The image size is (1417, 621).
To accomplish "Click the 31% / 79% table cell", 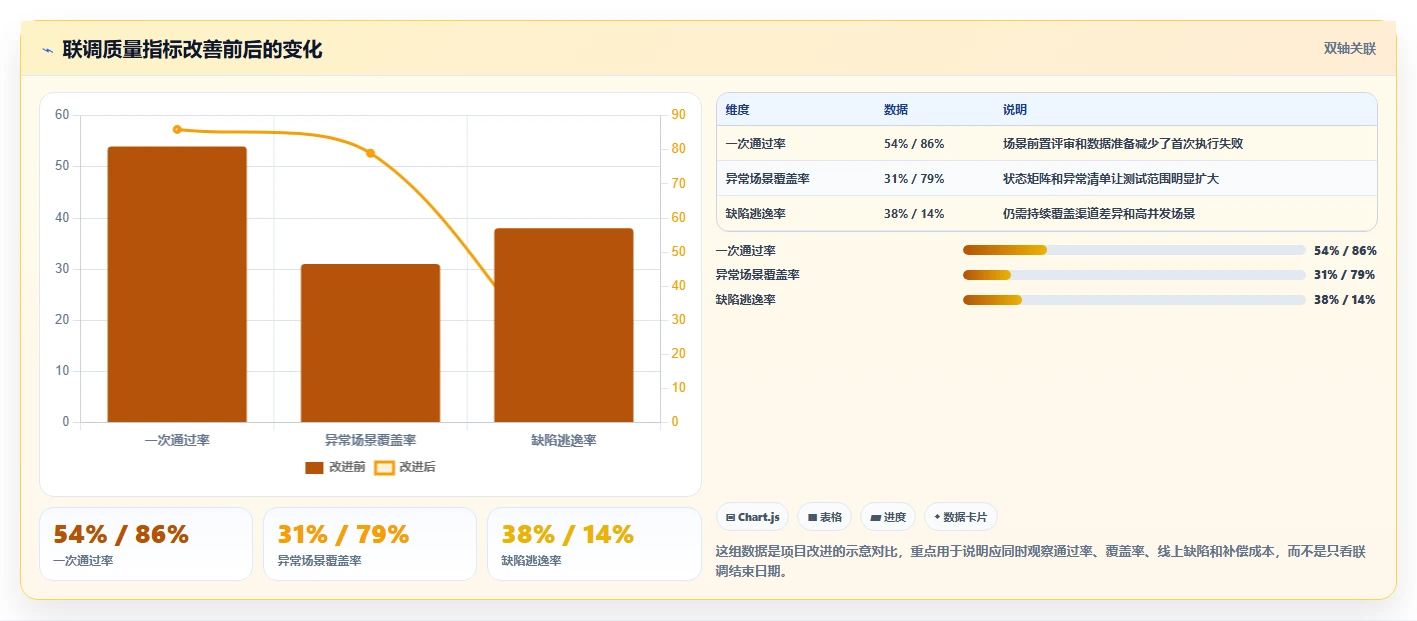I will (914, 179).
